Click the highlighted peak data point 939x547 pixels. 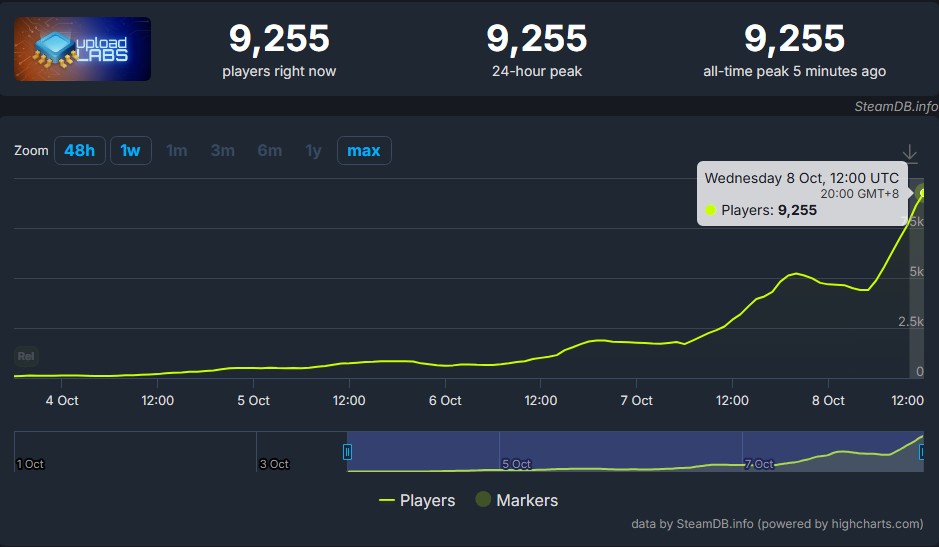point(923,190)
